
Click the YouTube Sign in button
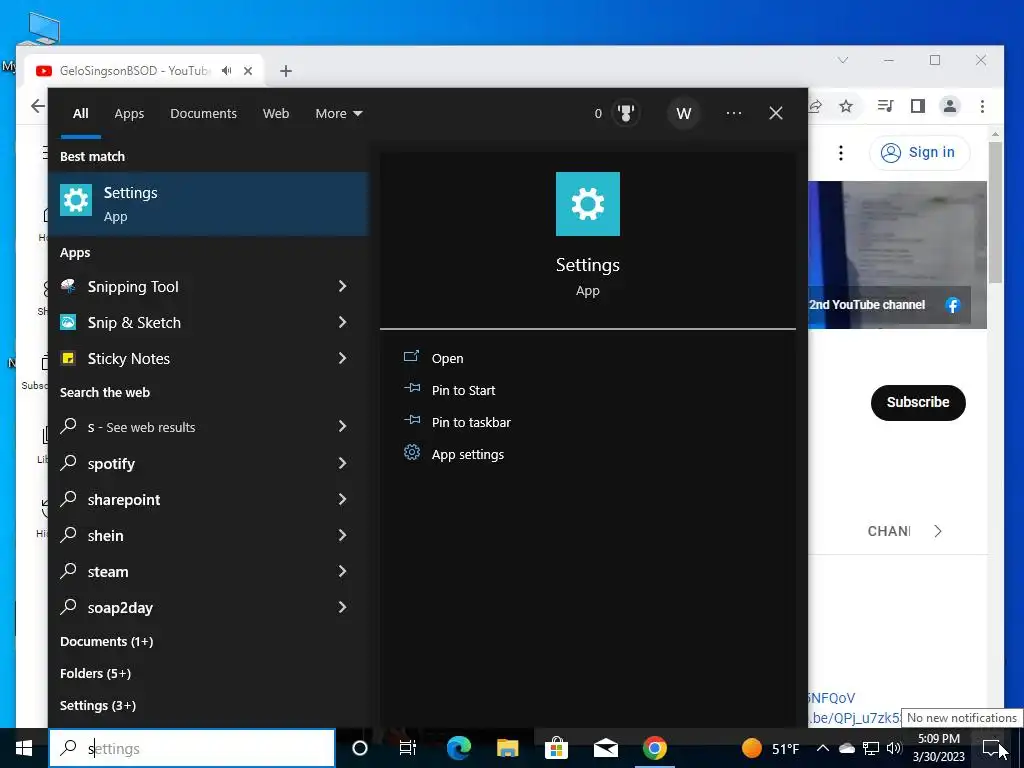tap(920, 152)
